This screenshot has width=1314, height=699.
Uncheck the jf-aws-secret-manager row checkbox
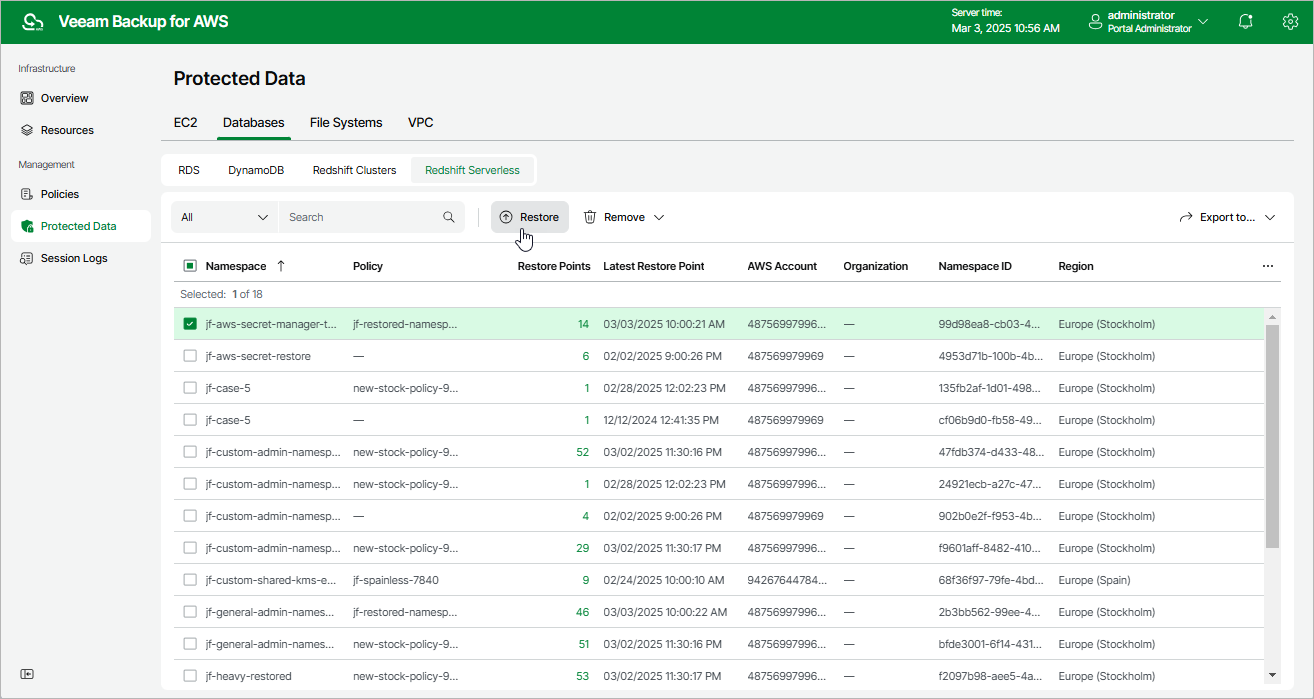click(x=190, y=324)
